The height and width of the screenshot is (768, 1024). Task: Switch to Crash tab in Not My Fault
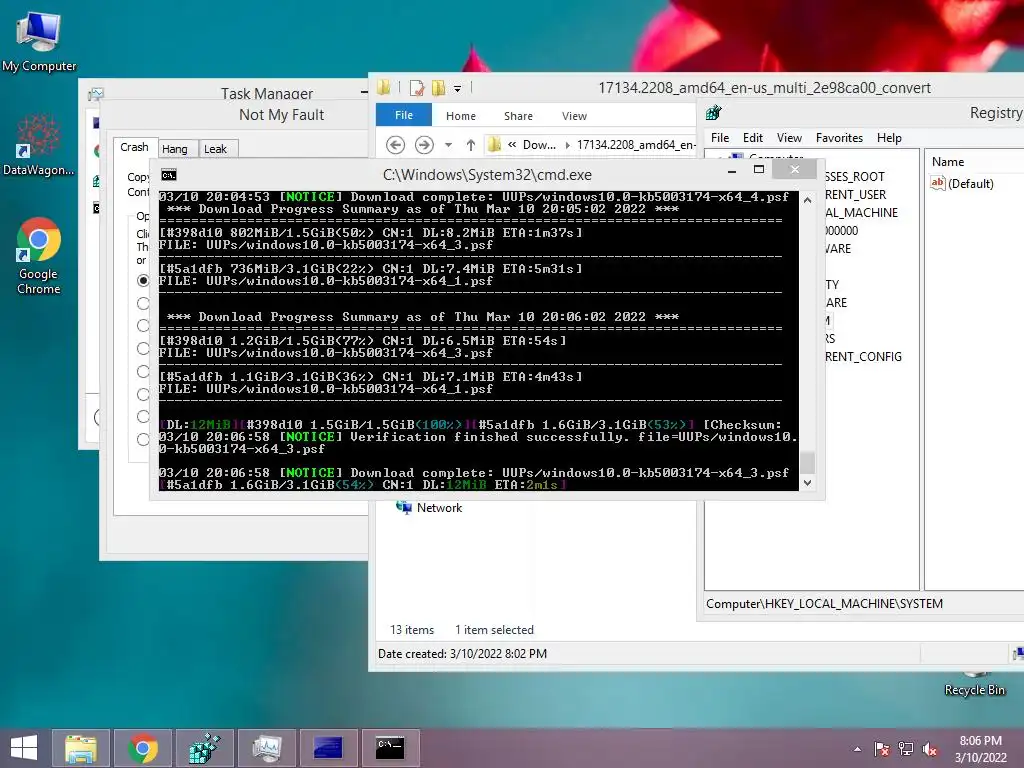click(x=135, y=148)
